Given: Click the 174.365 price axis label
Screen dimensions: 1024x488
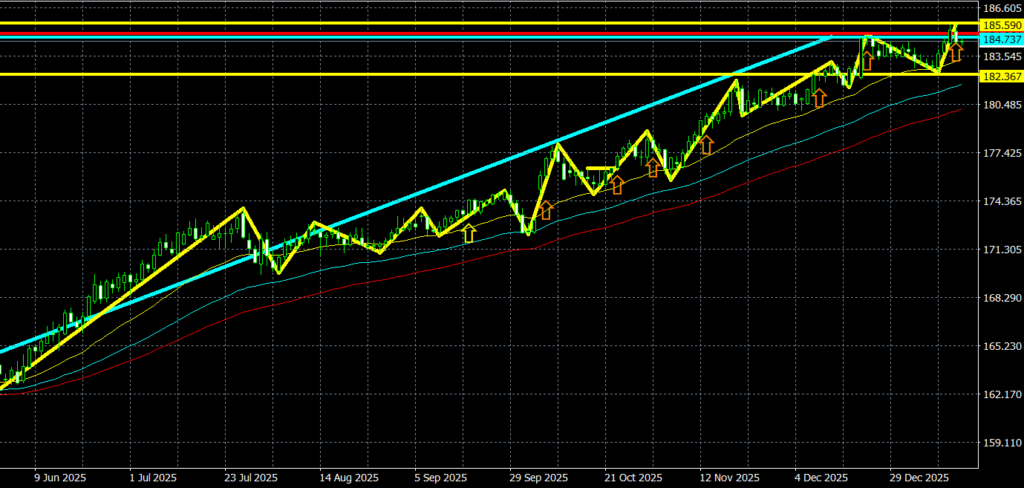Looking at the screenshot, I should pyautogui.click(x=1000, y=202).
